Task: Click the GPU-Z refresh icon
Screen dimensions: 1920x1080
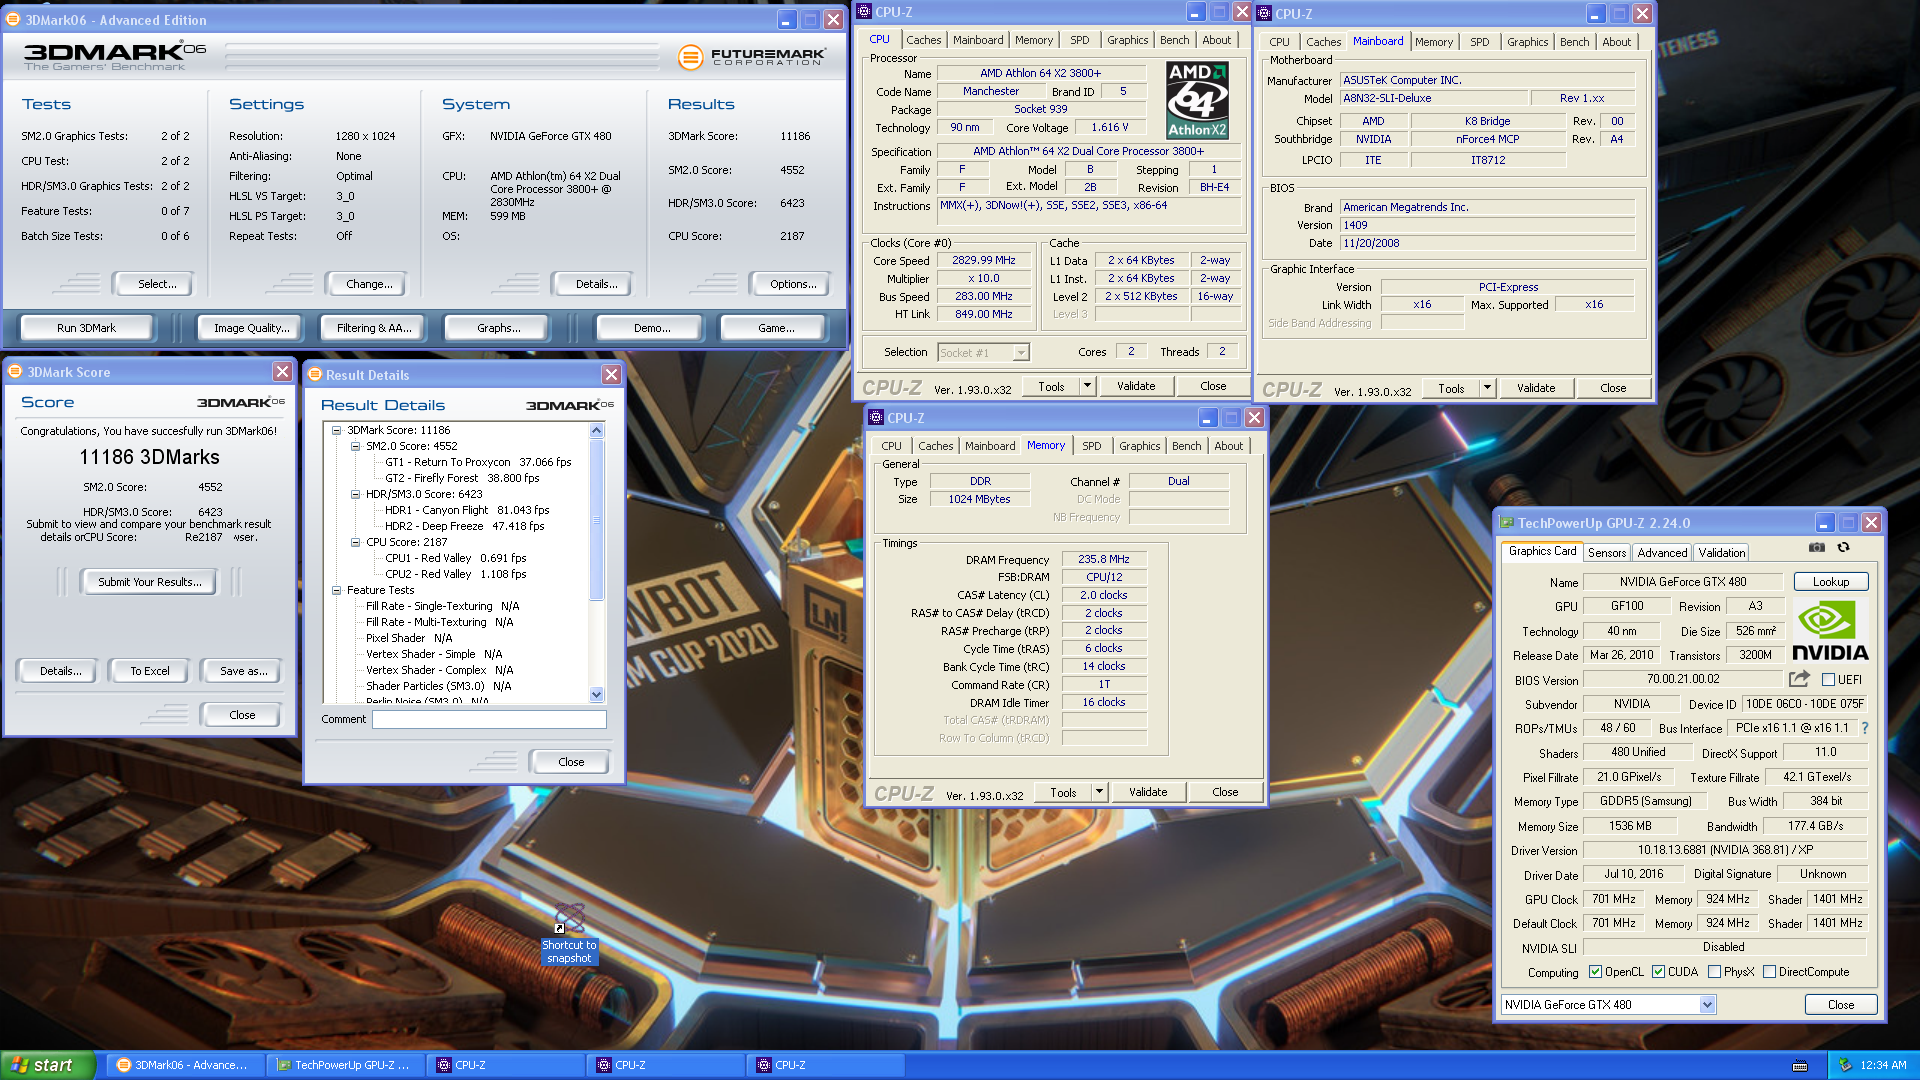Action: tap(1843, 547)
